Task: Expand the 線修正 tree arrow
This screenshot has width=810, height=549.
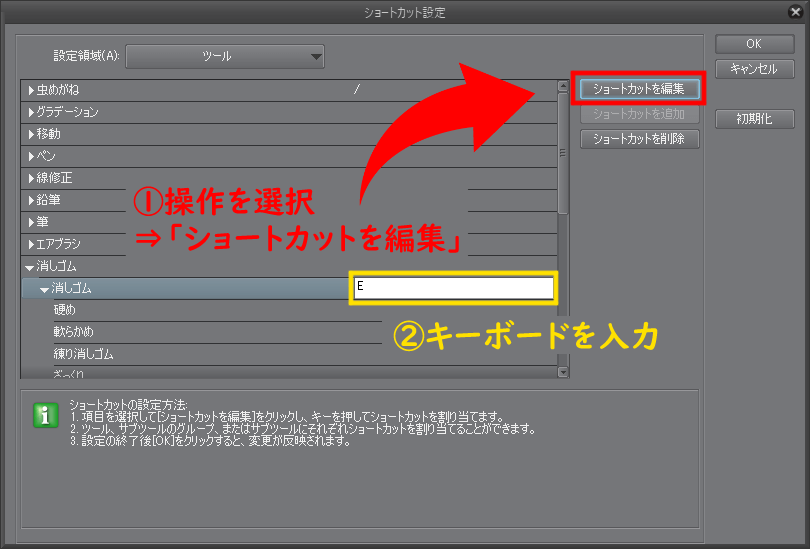Action: pyautogui.click(x=31, y=178)
